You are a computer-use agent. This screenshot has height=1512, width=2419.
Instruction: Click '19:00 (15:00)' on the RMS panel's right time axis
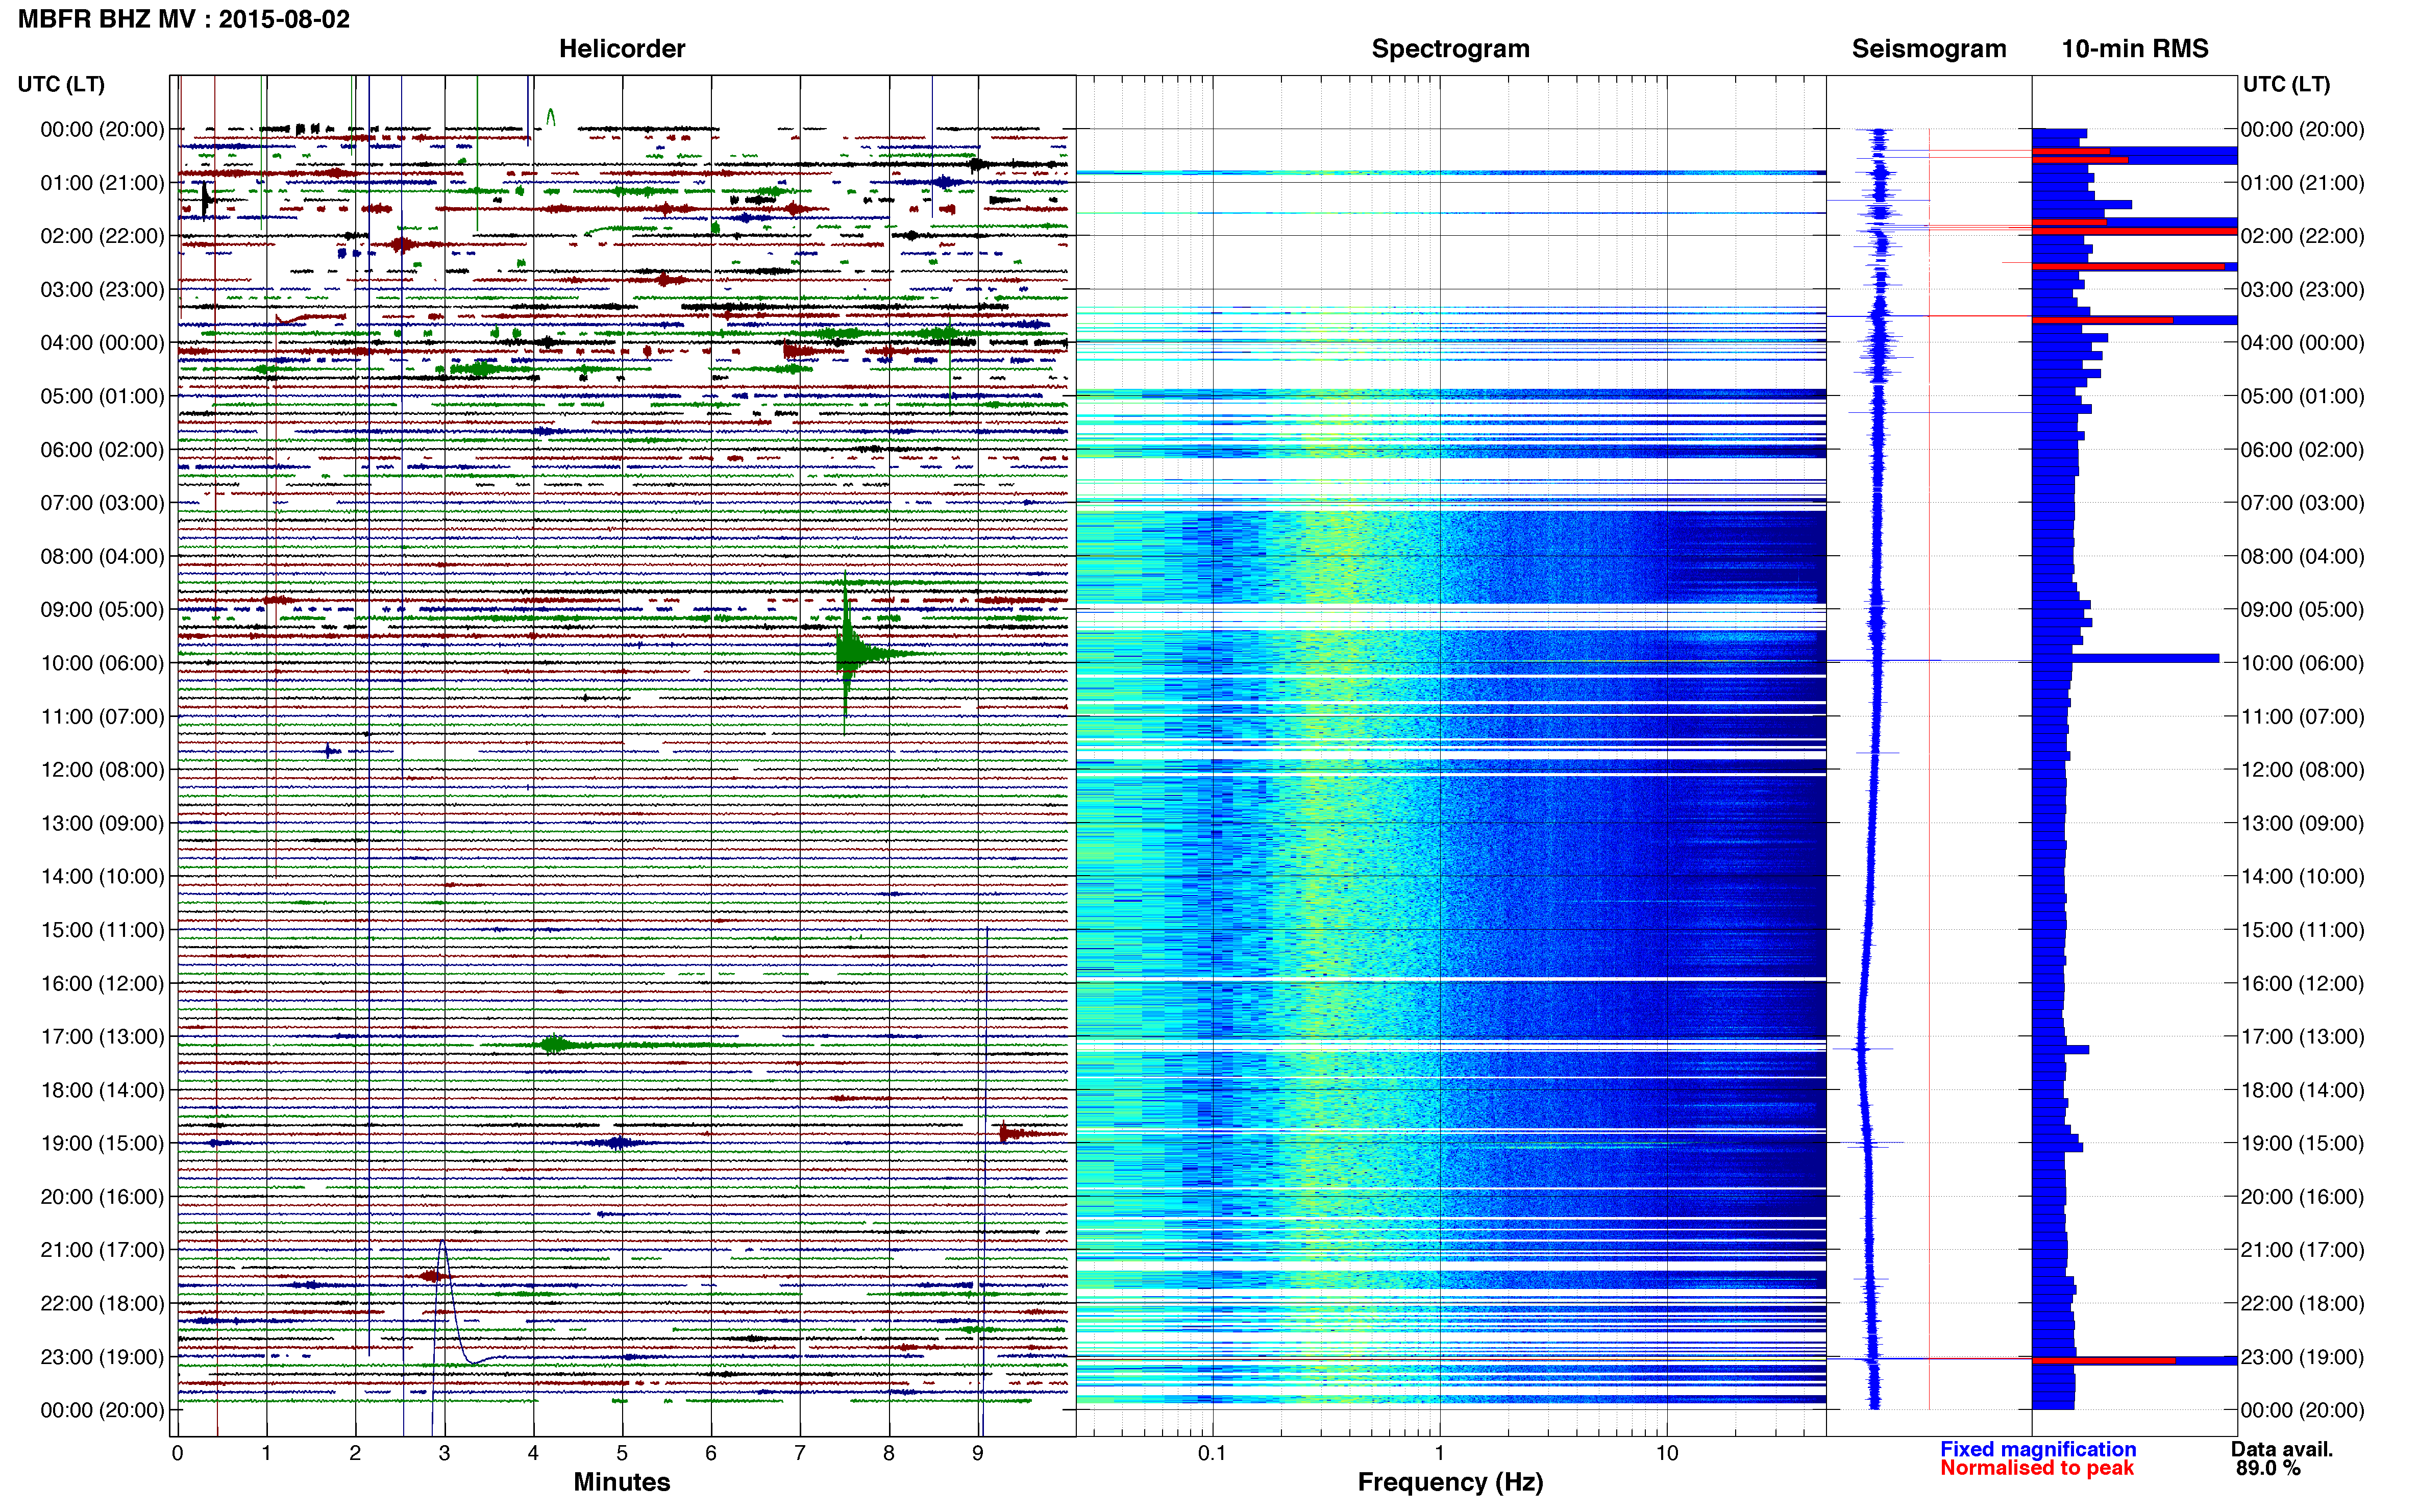point(2302,1143)
